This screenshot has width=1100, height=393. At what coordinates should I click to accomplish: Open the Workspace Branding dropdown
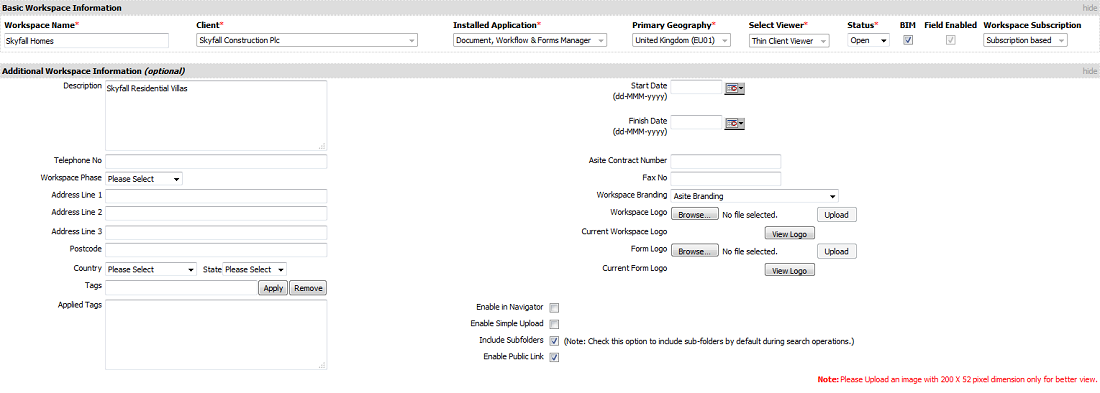[x=754, y=196]
